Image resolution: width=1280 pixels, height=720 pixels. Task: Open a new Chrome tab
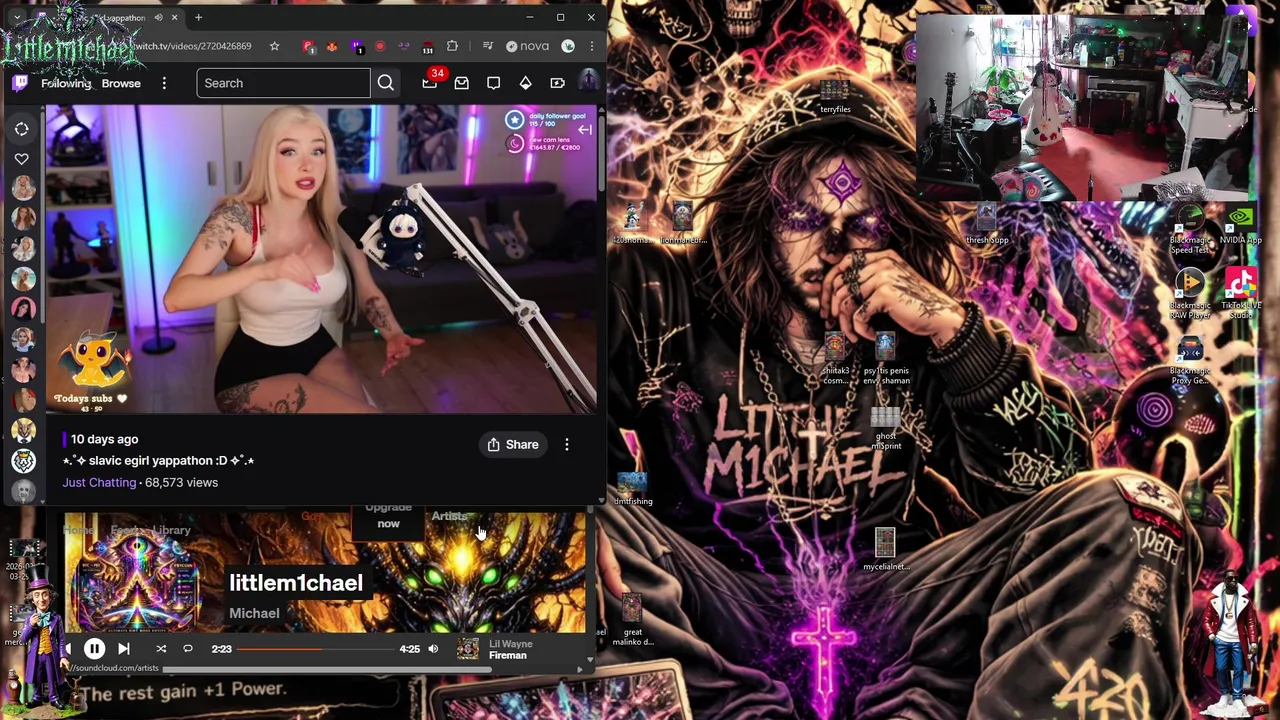198,17
